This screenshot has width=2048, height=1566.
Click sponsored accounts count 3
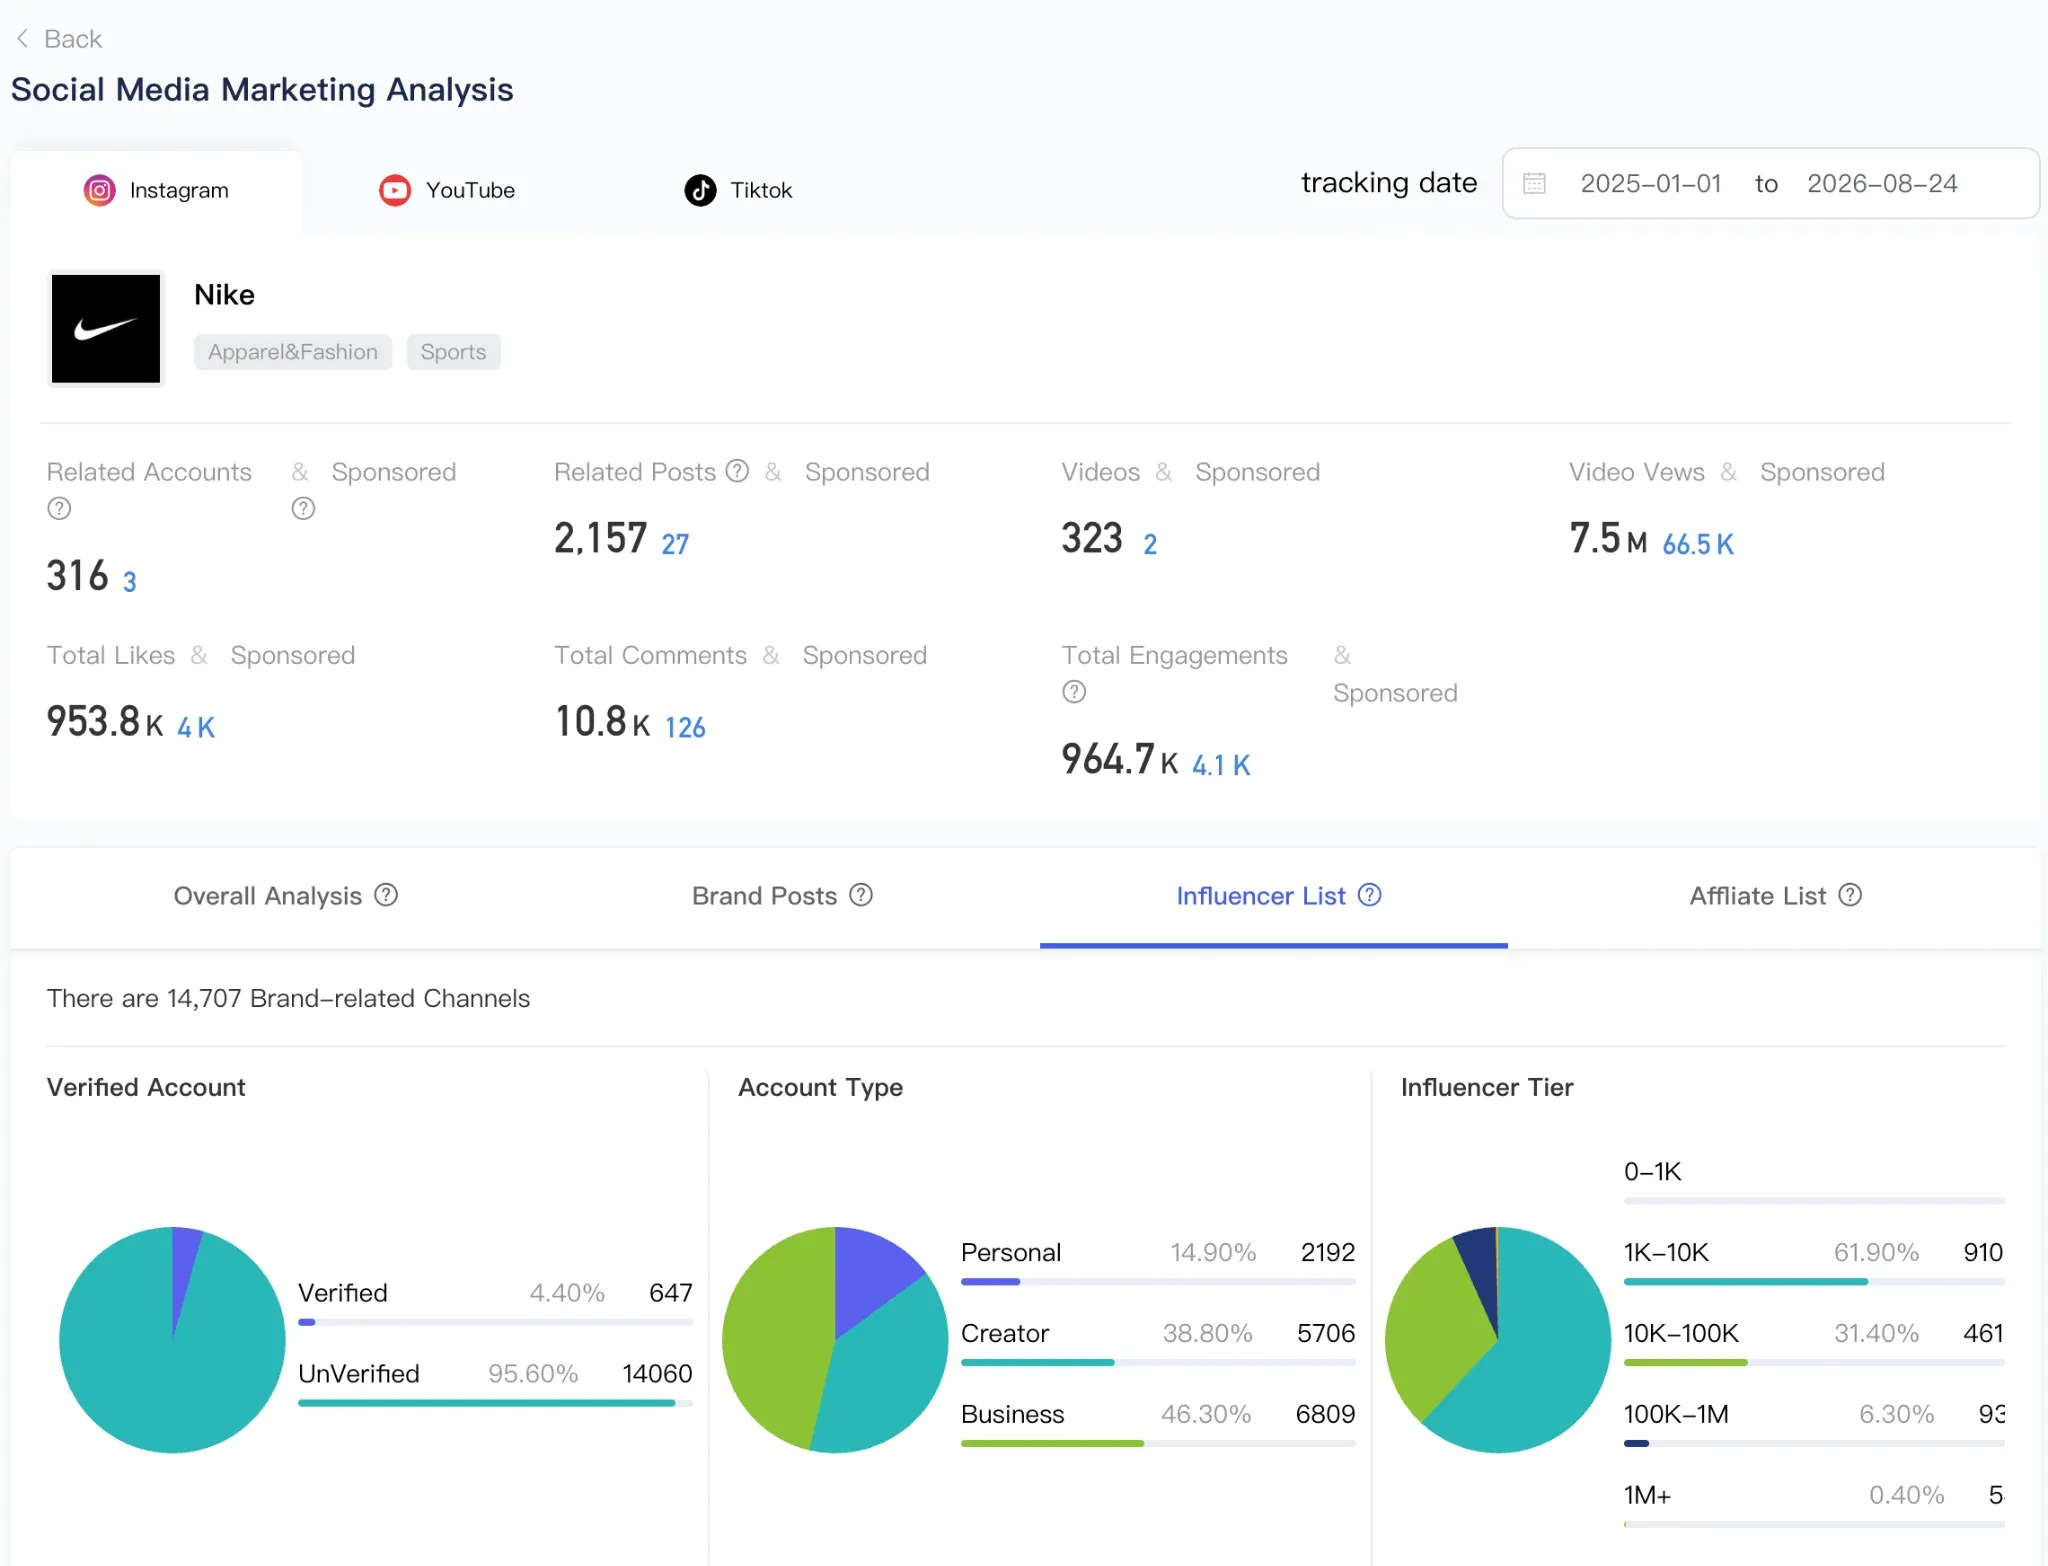coord(129,582)
